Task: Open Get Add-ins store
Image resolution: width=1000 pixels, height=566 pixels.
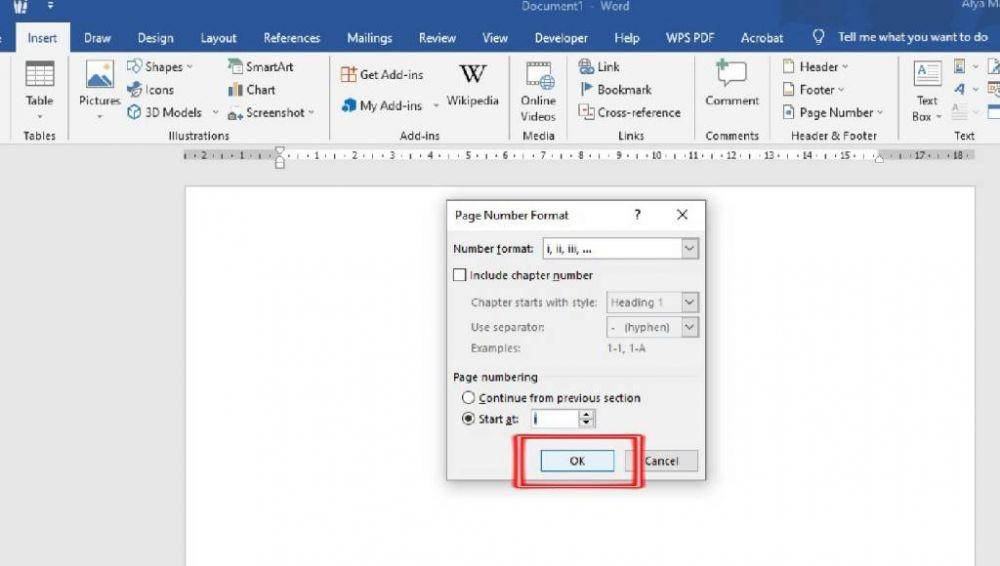Action: click(382, 75)
